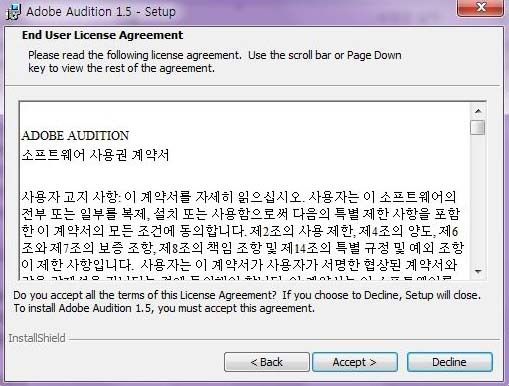
Task: Click the Decline button
Action: coord(449,362)
